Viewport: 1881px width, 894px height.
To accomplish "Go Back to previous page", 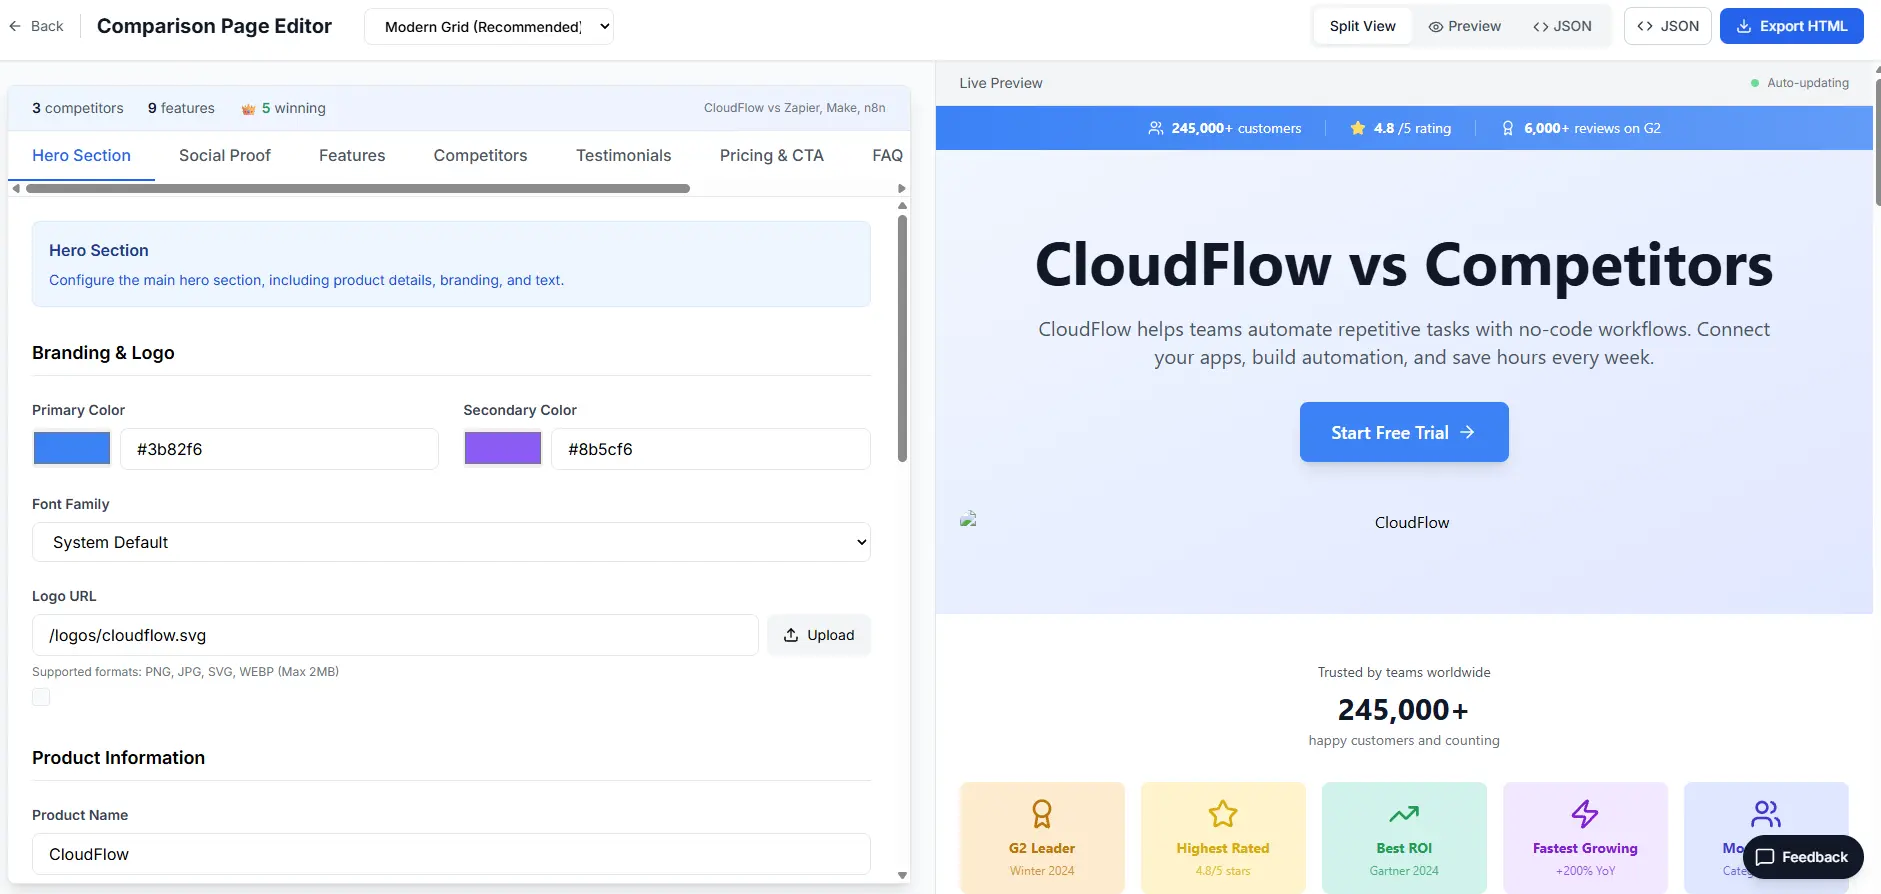I will pyautogui.click(x=37, y=26).
